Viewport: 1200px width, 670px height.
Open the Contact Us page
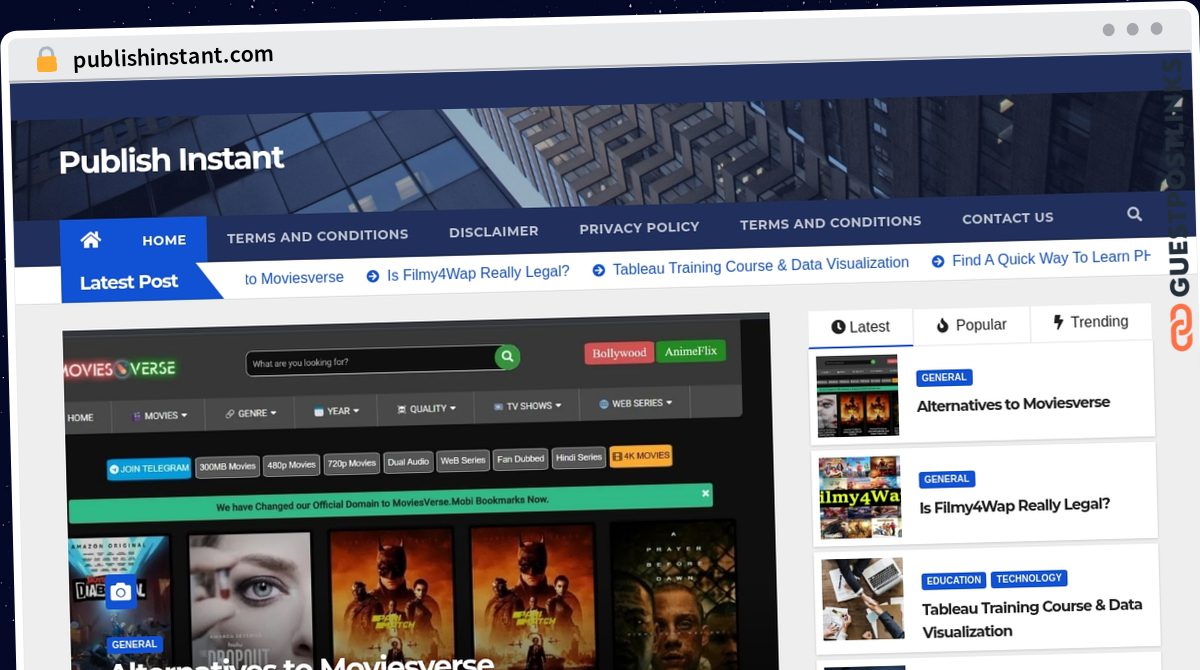[1007, 218]
